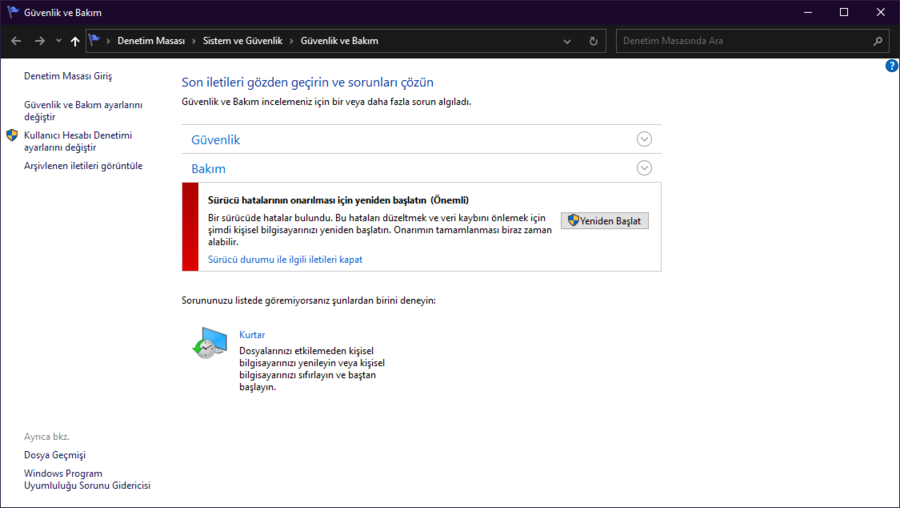Go up one level with up arrow
The width and height of the screenshot is (900, 508).
pyautogui.click(x=75, y=41)
